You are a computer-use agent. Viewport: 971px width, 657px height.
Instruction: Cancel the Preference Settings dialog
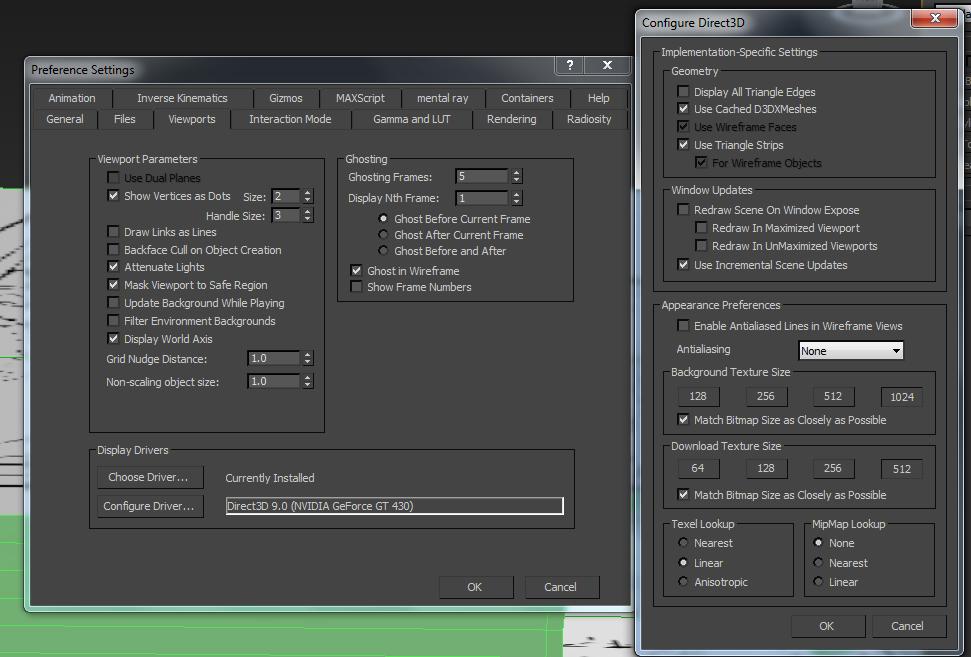(x=561, y=587)
